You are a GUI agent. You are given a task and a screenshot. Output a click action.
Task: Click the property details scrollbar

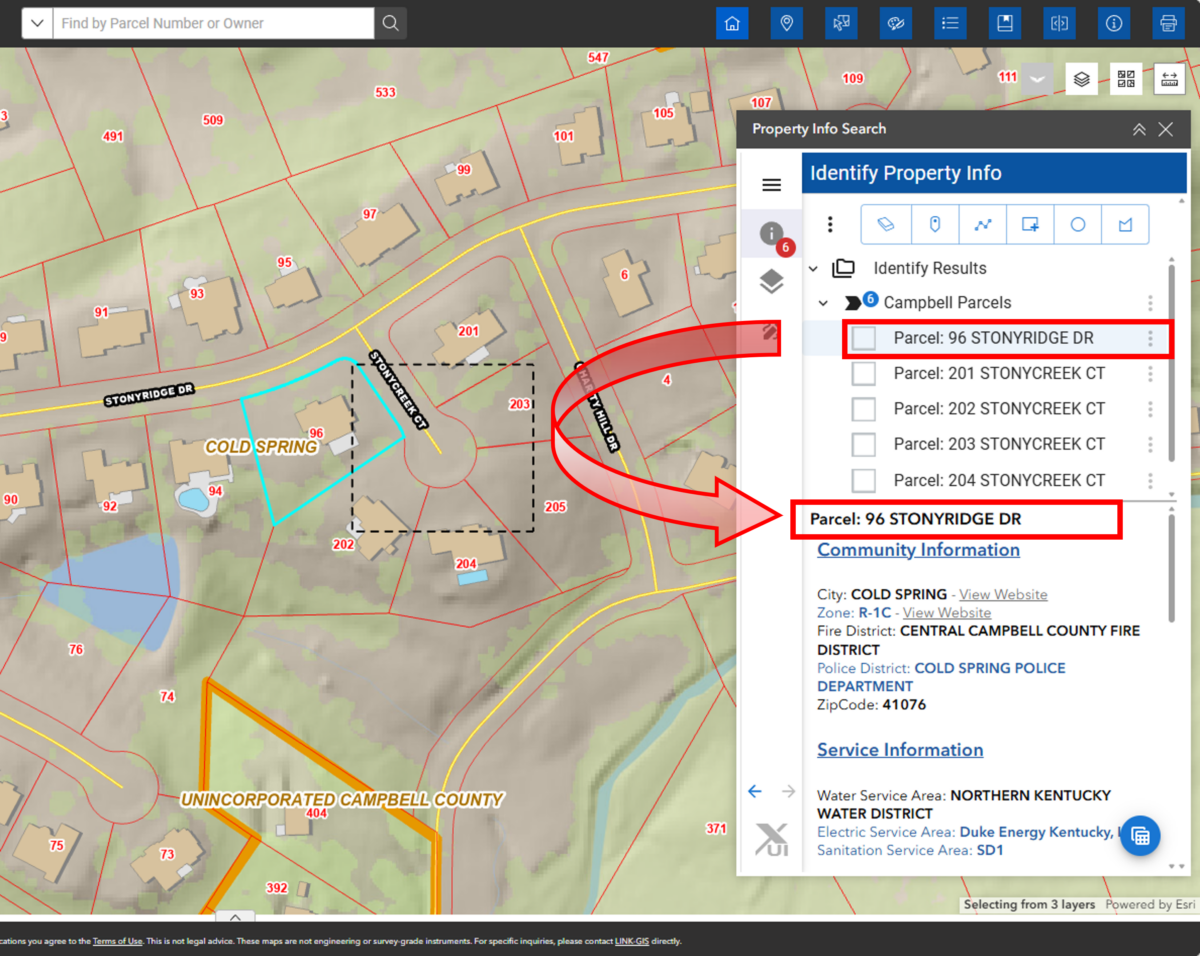click(x=1171, y=568)
